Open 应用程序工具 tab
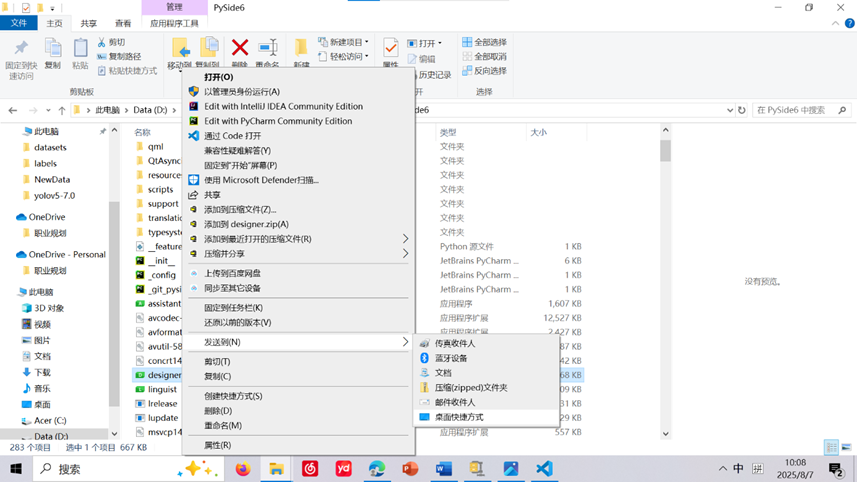This screenshot has height=482, width=857. (x=174, y=23)
